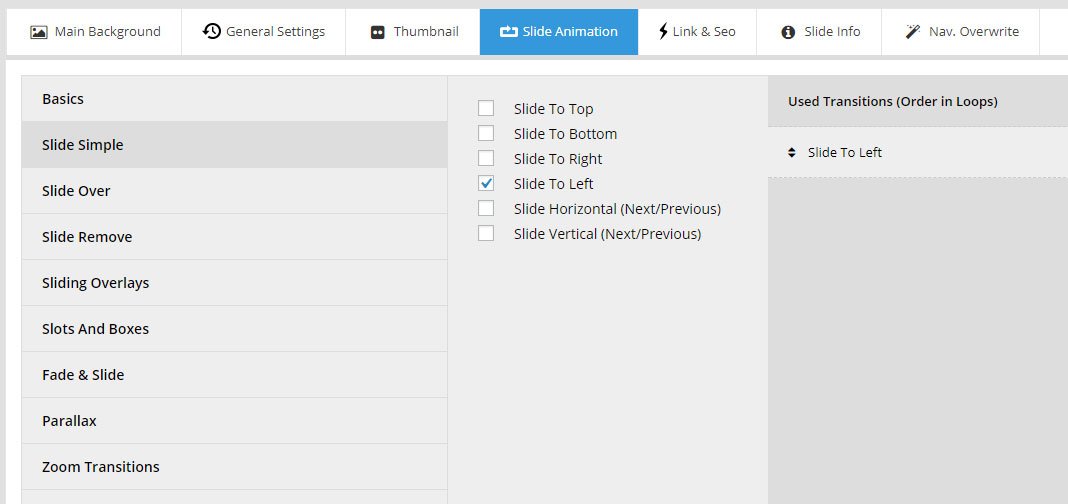The height and width of the screenshot is (504, 1068).
Task: Enable the Slide To Top checkbox
Action: (486, 109)
